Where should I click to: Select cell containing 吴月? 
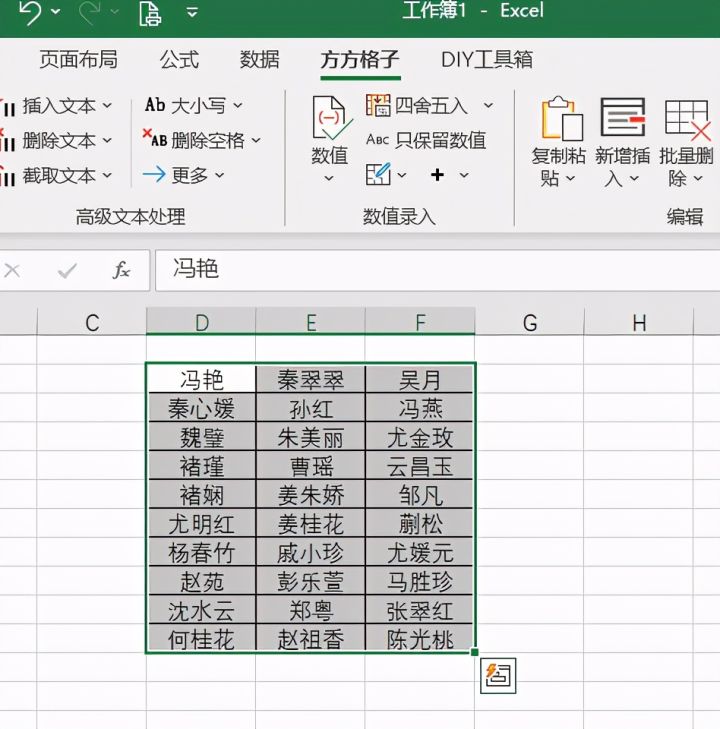point(419,379)
